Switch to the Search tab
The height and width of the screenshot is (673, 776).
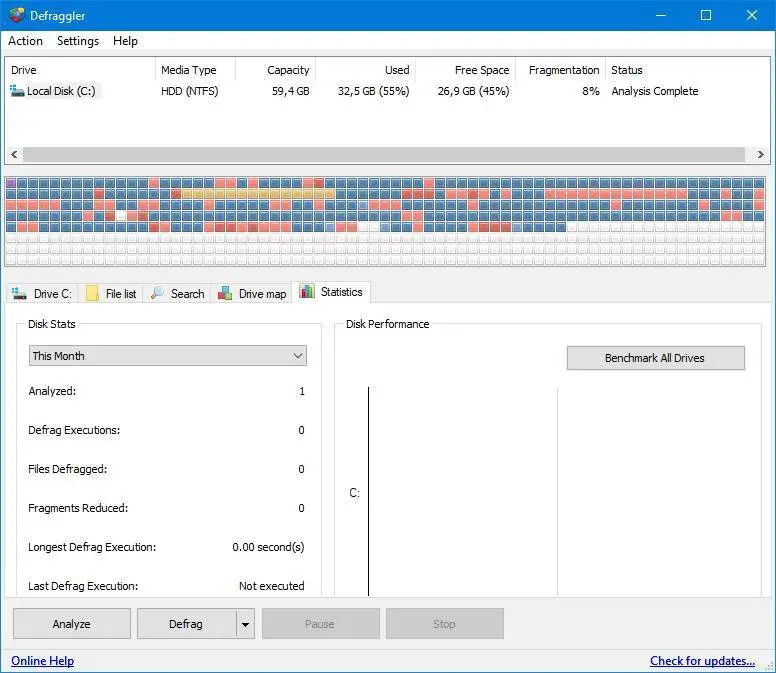177,293
